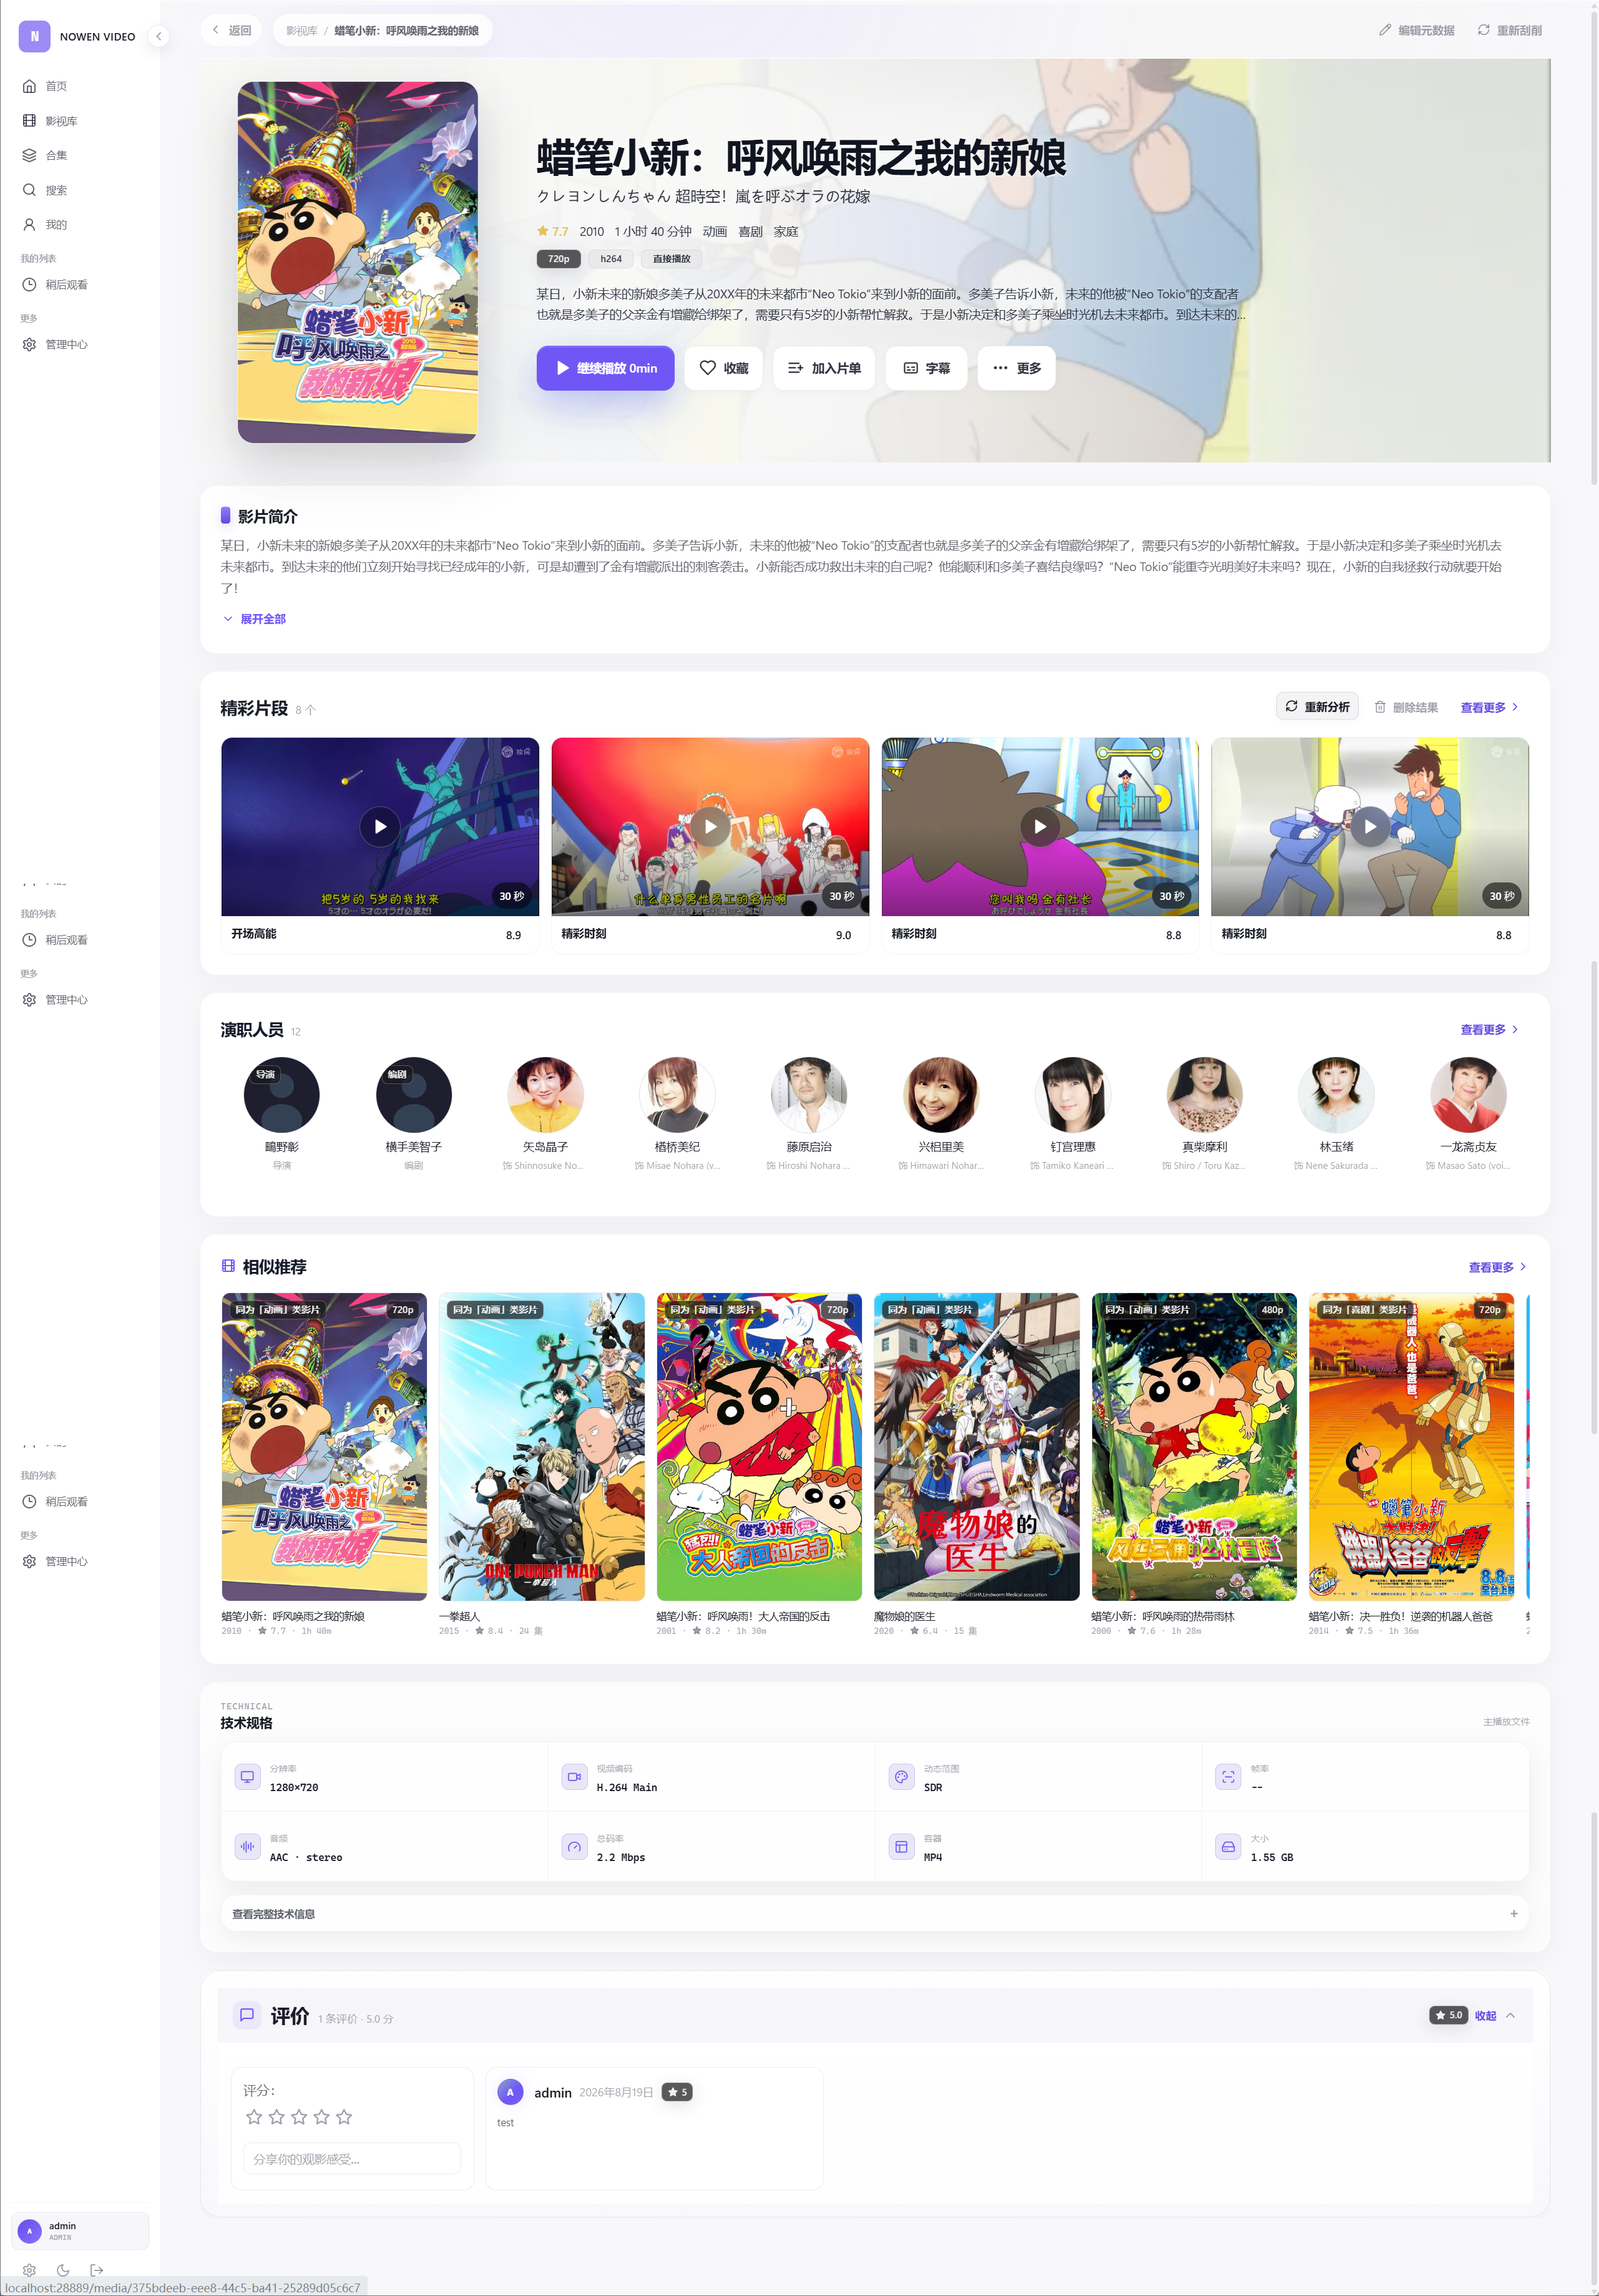Image resolution: width=1599 pixels, height=2296 pixels.
Task: Click the 音频 waveform icon
Action: click(247, 1847)
